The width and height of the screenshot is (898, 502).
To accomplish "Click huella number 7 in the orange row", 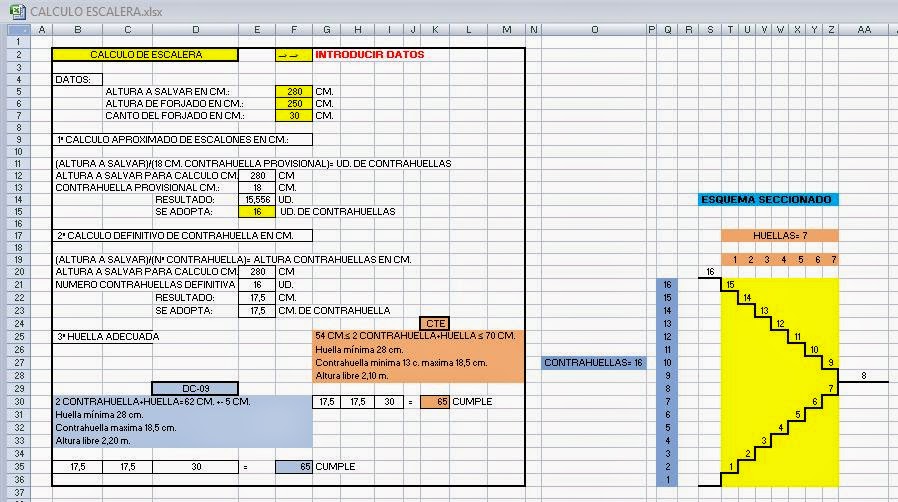I will pos(833,260).
